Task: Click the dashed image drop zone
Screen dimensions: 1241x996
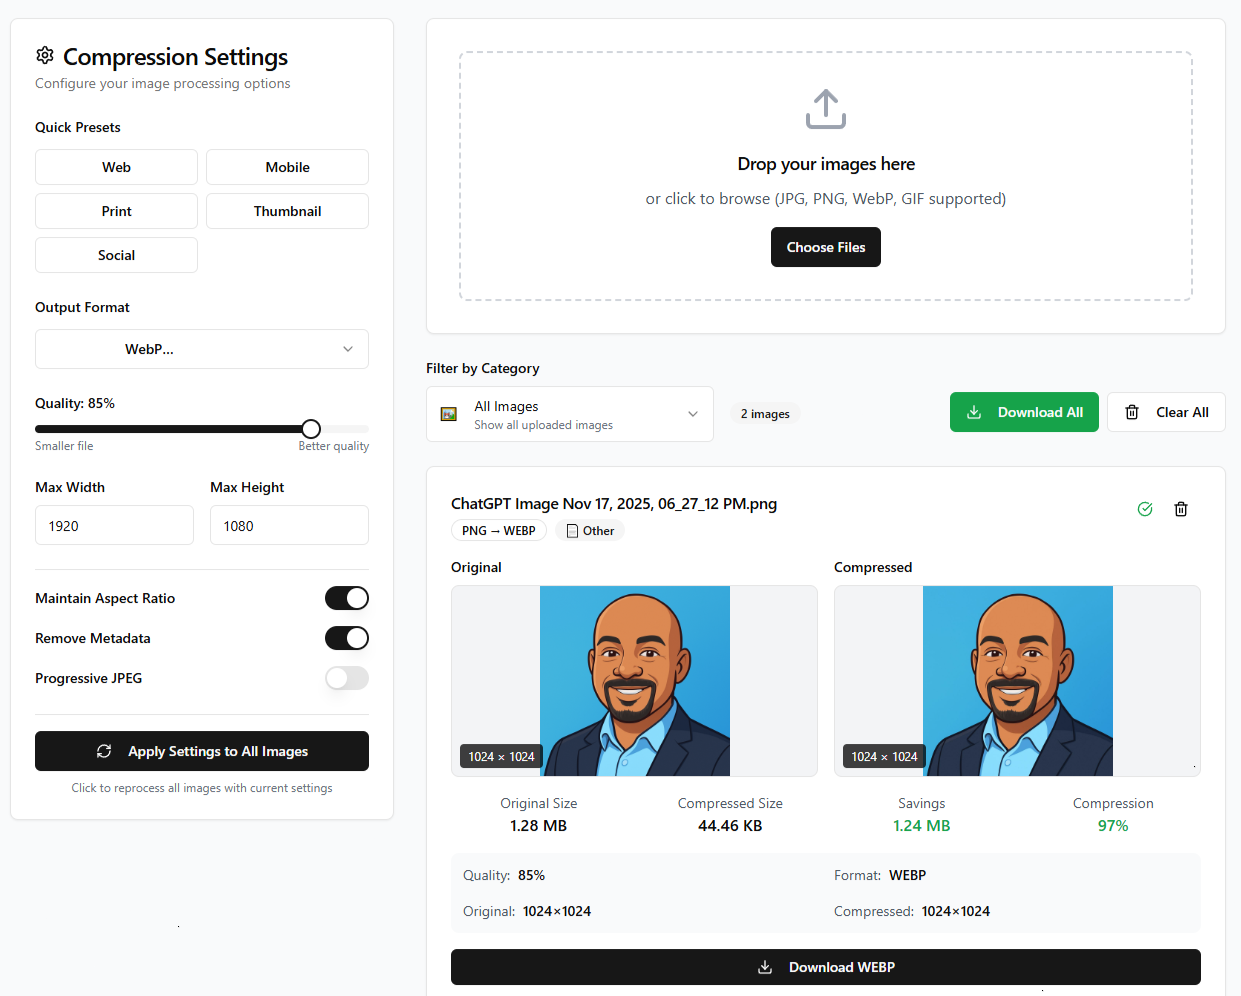Action: [826, 176]
